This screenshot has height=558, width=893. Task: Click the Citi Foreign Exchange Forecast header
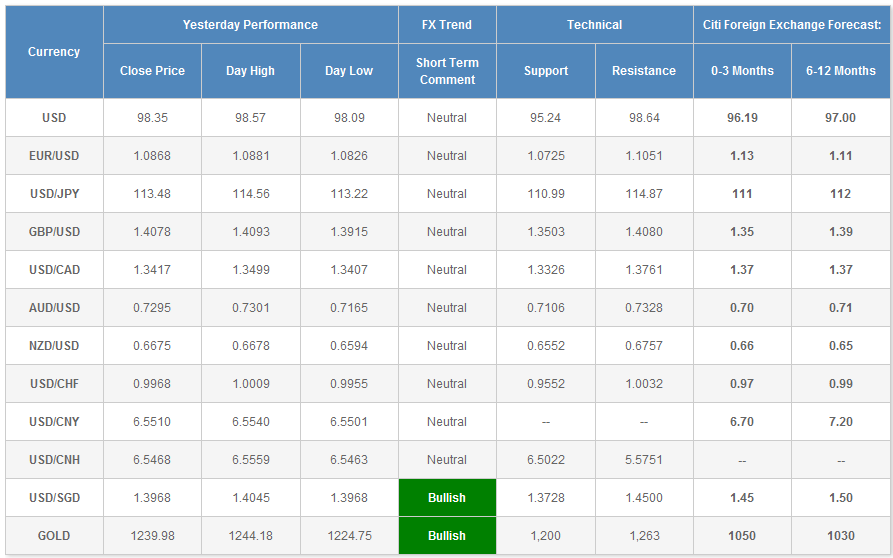[x=791, y=25]
